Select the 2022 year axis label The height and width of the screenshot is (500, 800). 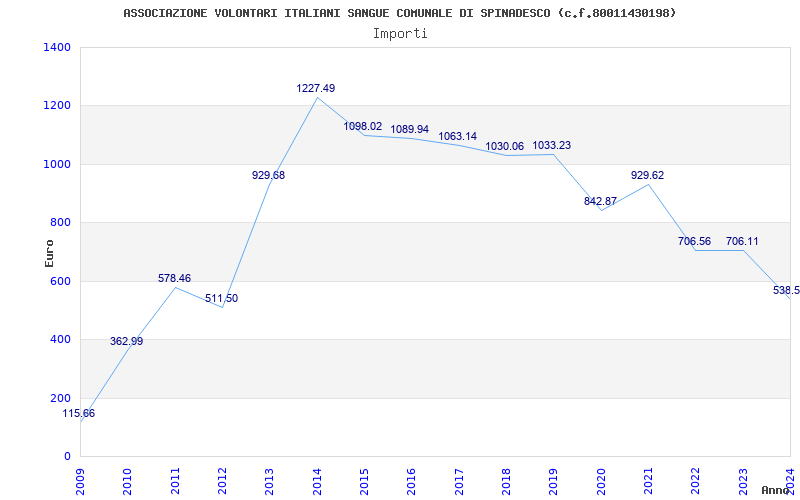pyautogui.click(x=696, y=481)
